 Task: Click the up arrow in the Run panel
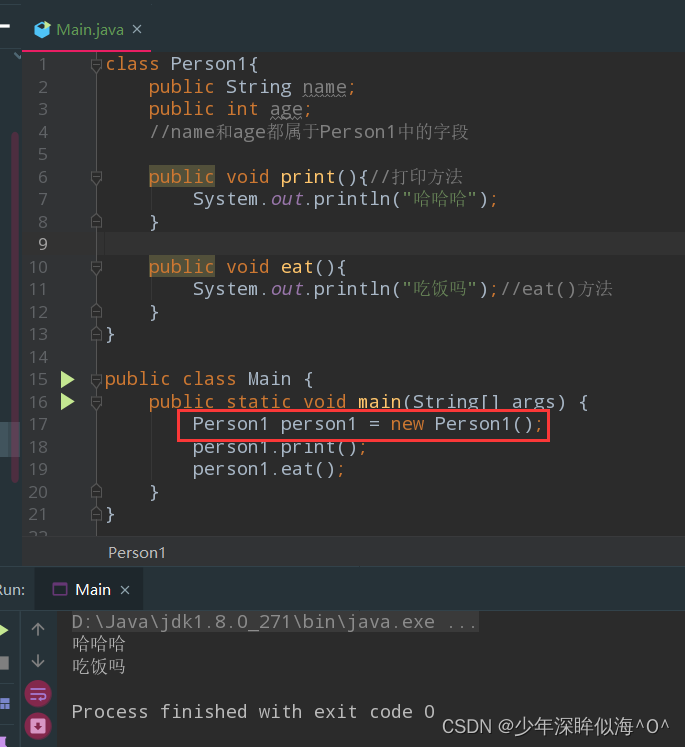click(x=38, y=630)
